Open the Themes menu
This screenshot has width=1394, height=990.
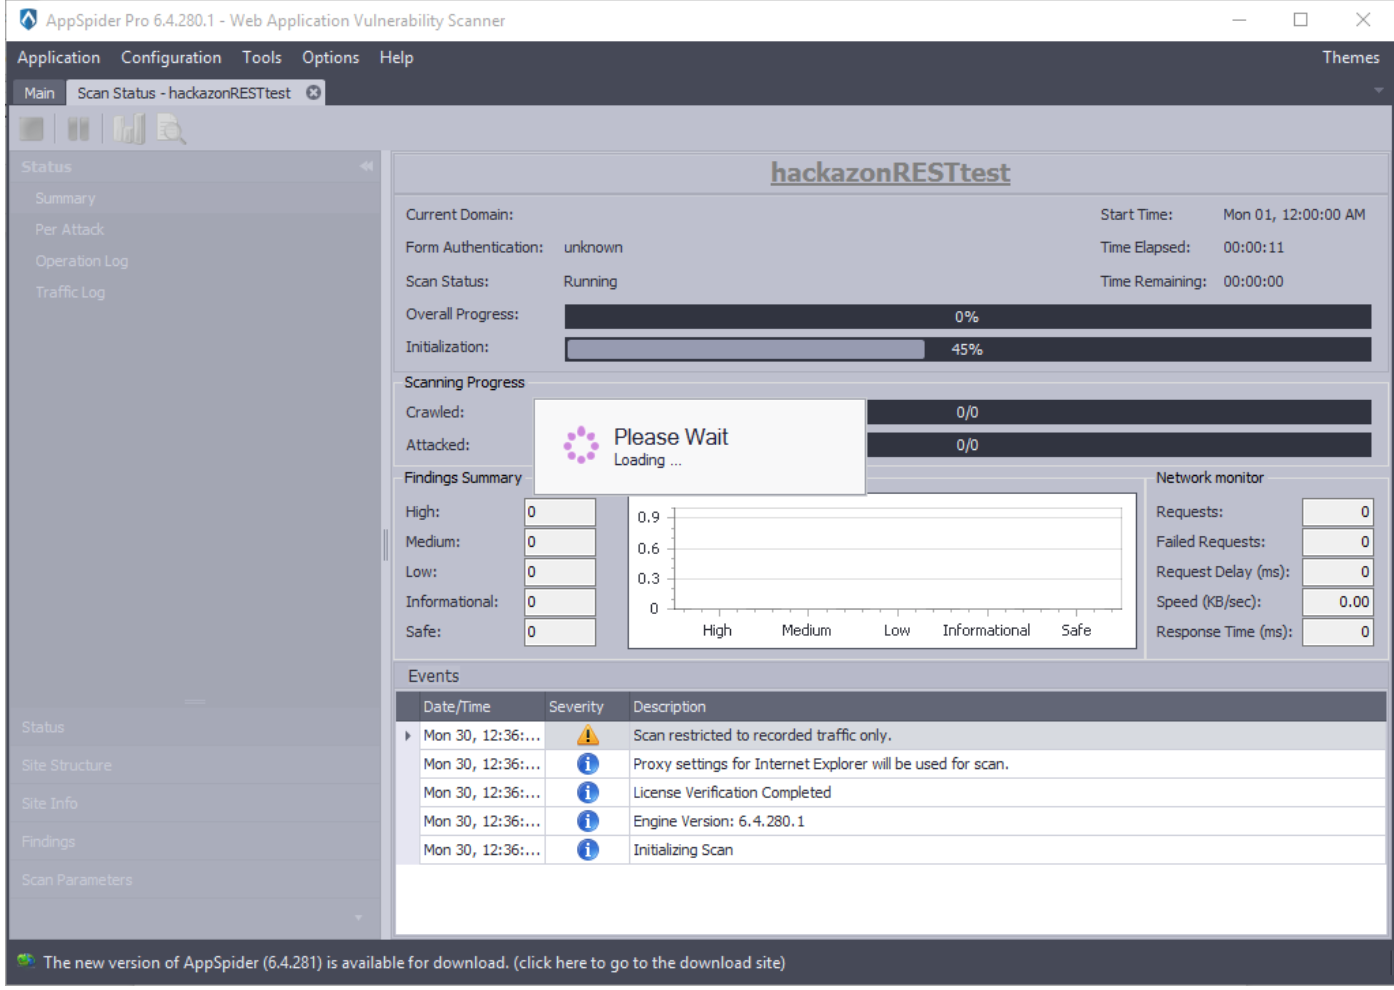coord(1351,58)
